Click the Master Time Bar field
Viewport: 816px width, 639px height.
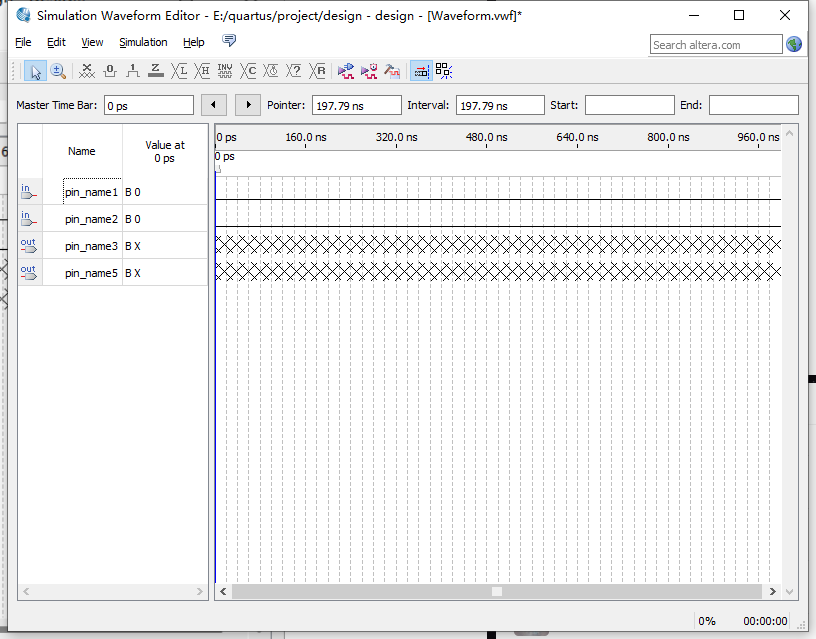click(149, 106)
